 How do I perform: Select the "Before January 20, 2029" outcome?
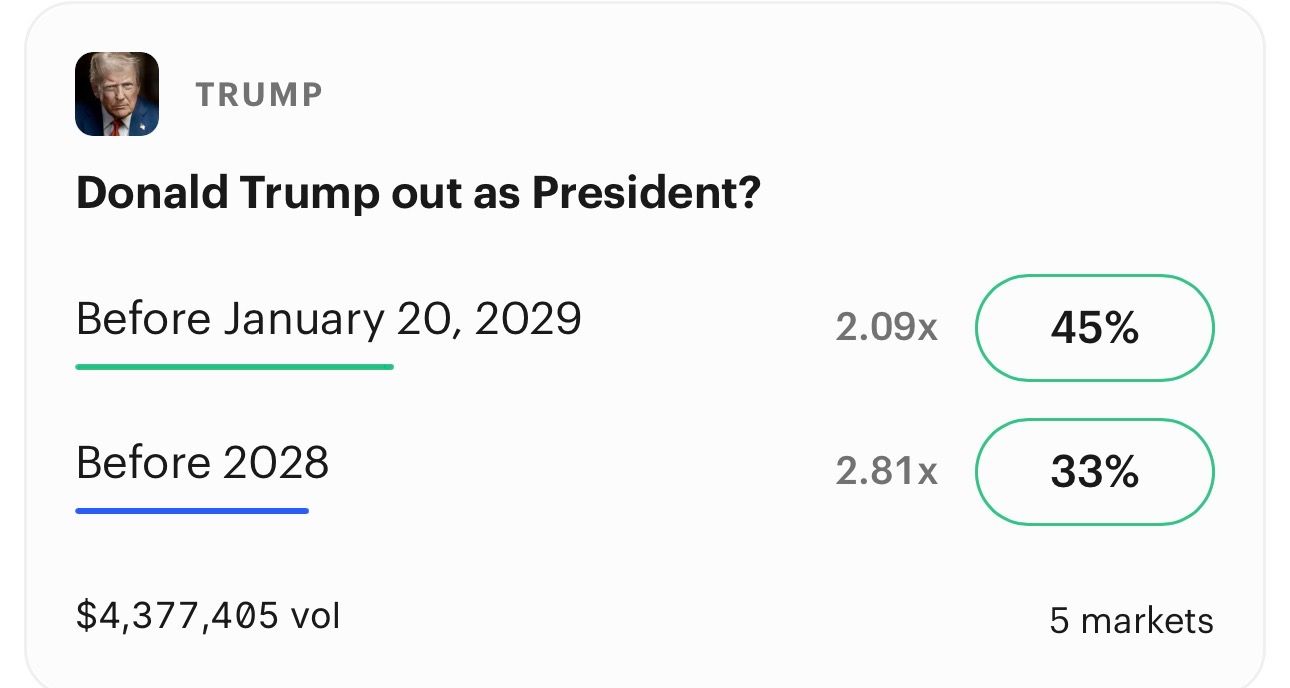pos(328,319)
